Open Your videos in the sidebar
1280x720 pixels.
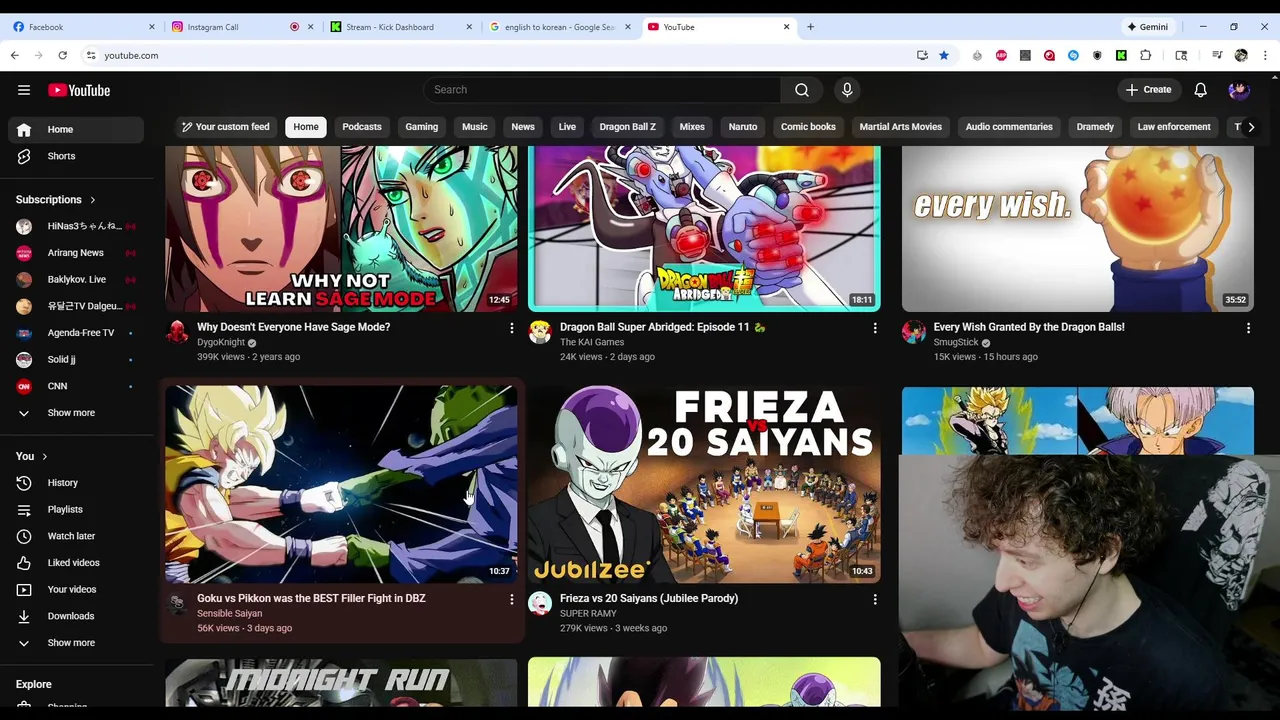click(x=76, y=590)
